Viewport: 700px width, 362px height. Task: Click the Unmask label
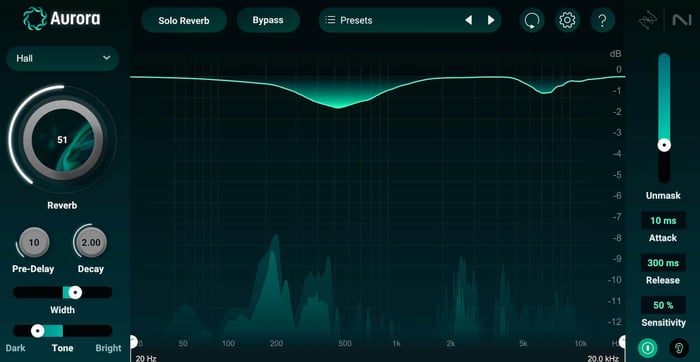tap(663, 196)
